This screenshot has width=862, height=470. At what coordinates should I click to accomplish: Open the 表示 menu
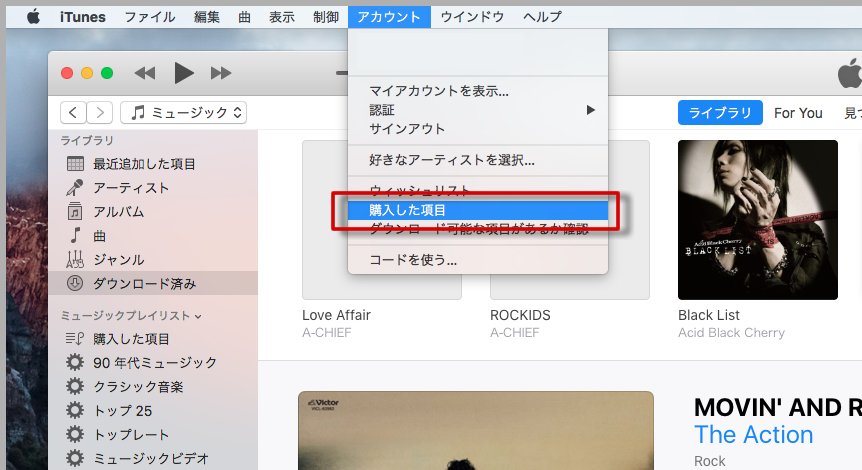click(x=281, y=17)
